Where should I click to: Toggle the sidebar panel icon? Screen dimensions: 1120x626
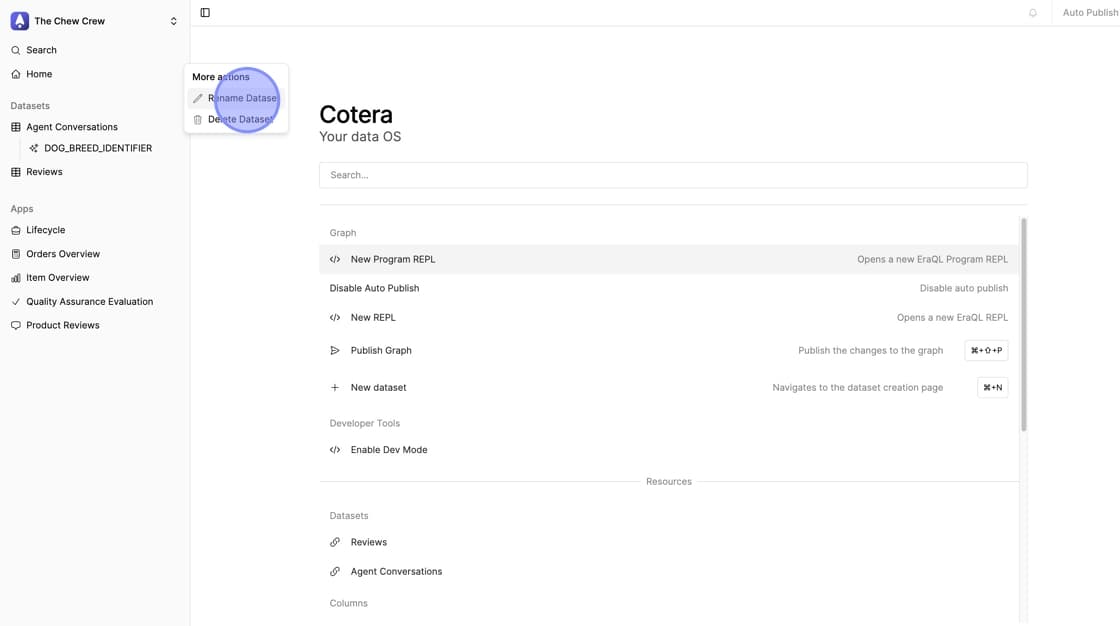pyautogui.click(x=205, y=13)
